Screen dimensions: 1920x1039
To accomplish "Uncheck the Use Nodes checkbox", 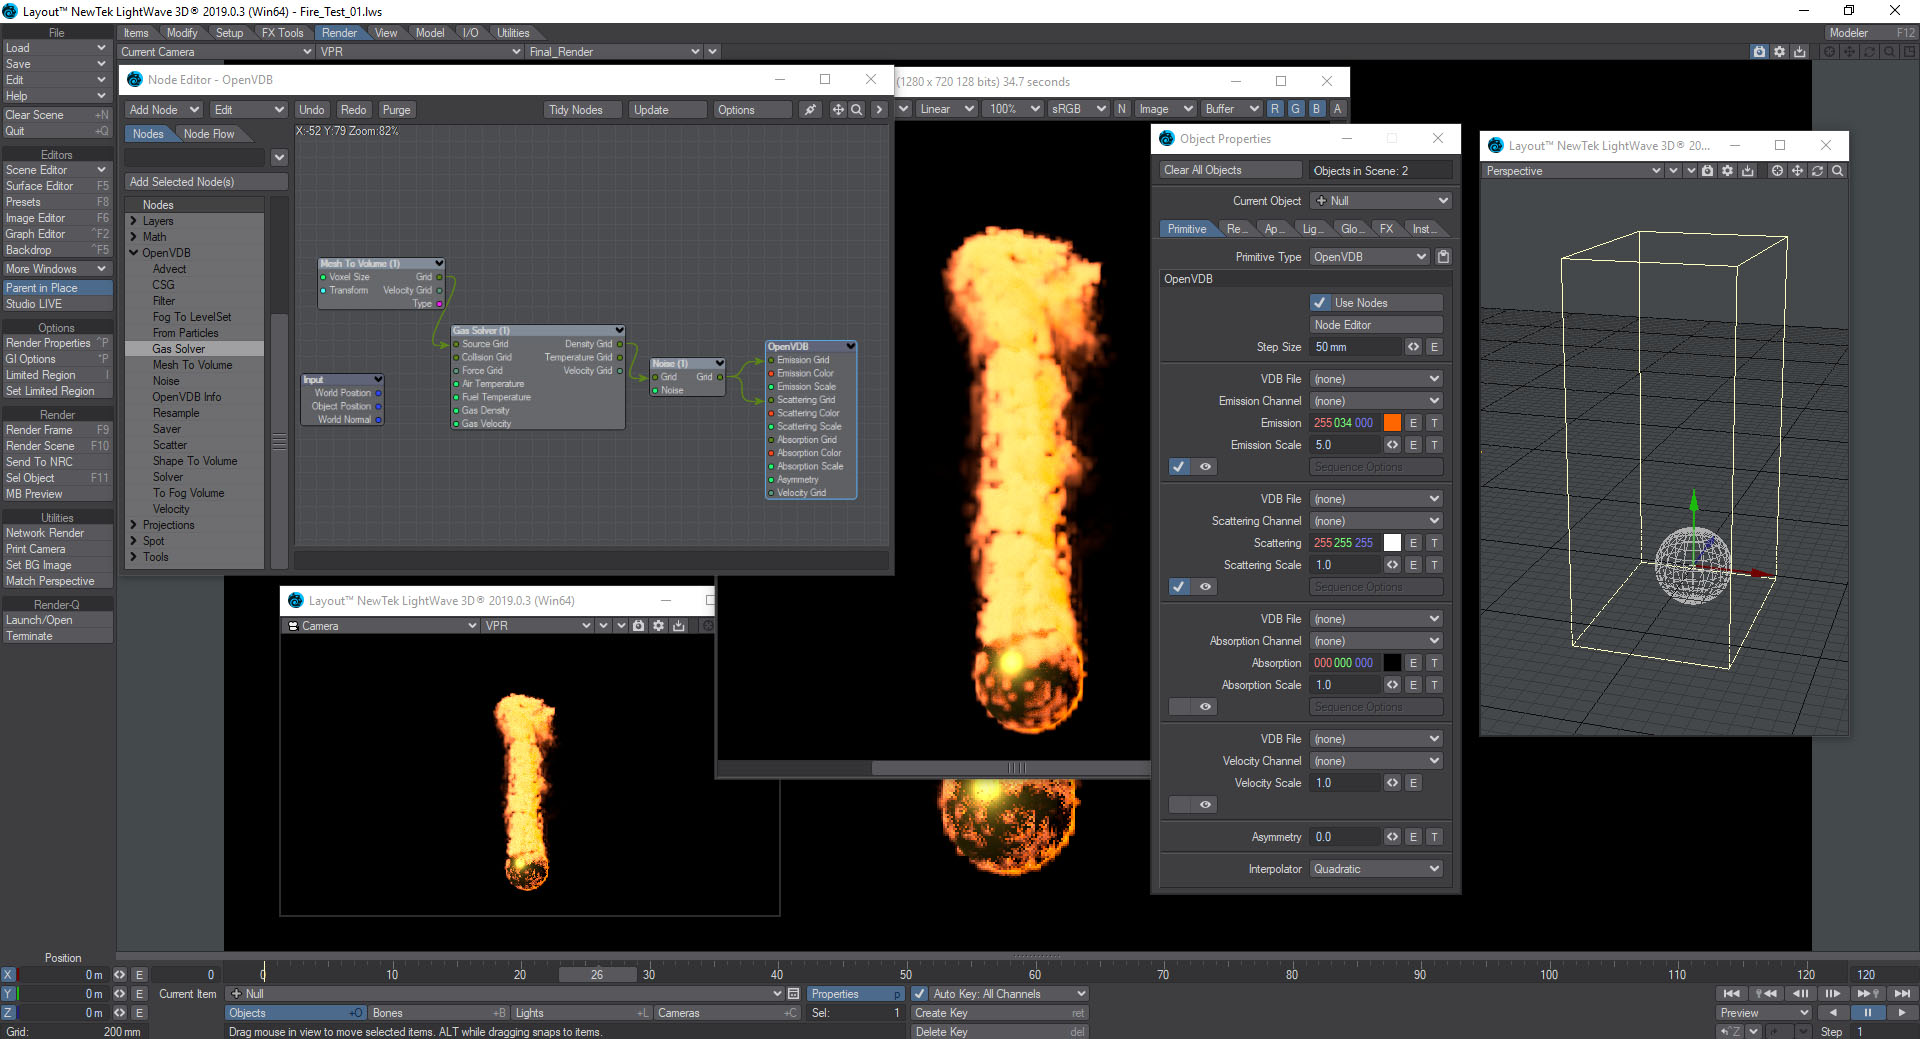I will pyautogui.click(x=1320, y=303).
